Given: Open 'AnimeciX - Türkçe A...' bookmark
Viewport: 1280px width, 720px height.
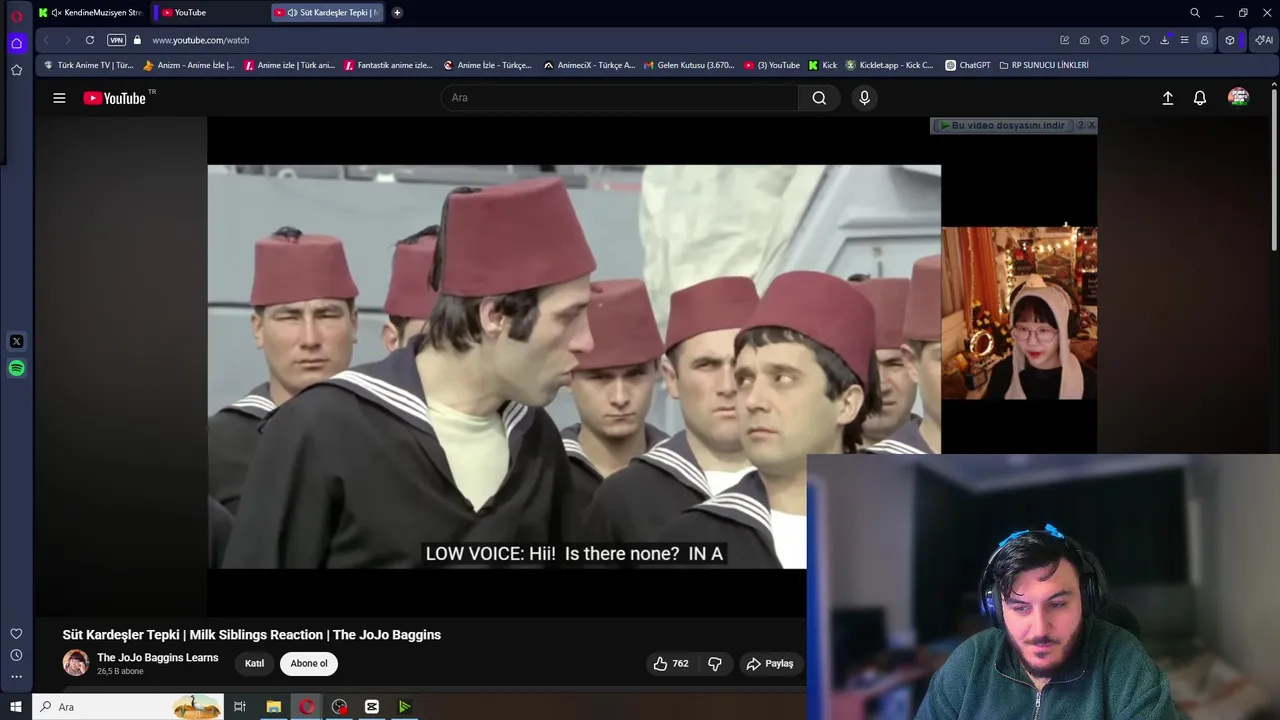Looking at the screenshot, I should coord(589,65).
